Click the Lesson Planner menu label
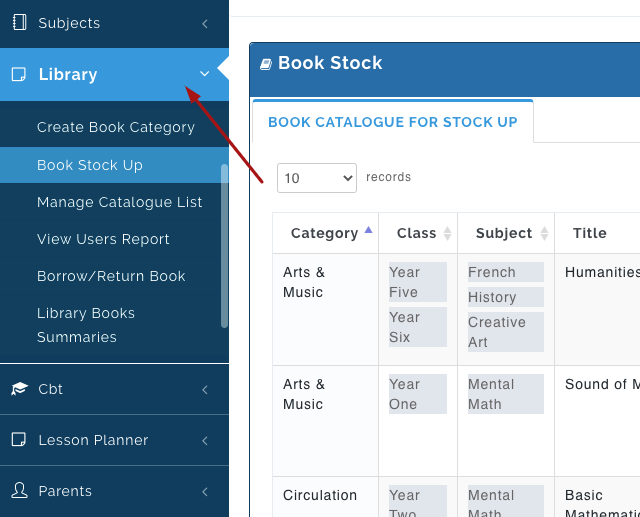The width and height of the screenshot is (640, 517). tap(93, 440)
